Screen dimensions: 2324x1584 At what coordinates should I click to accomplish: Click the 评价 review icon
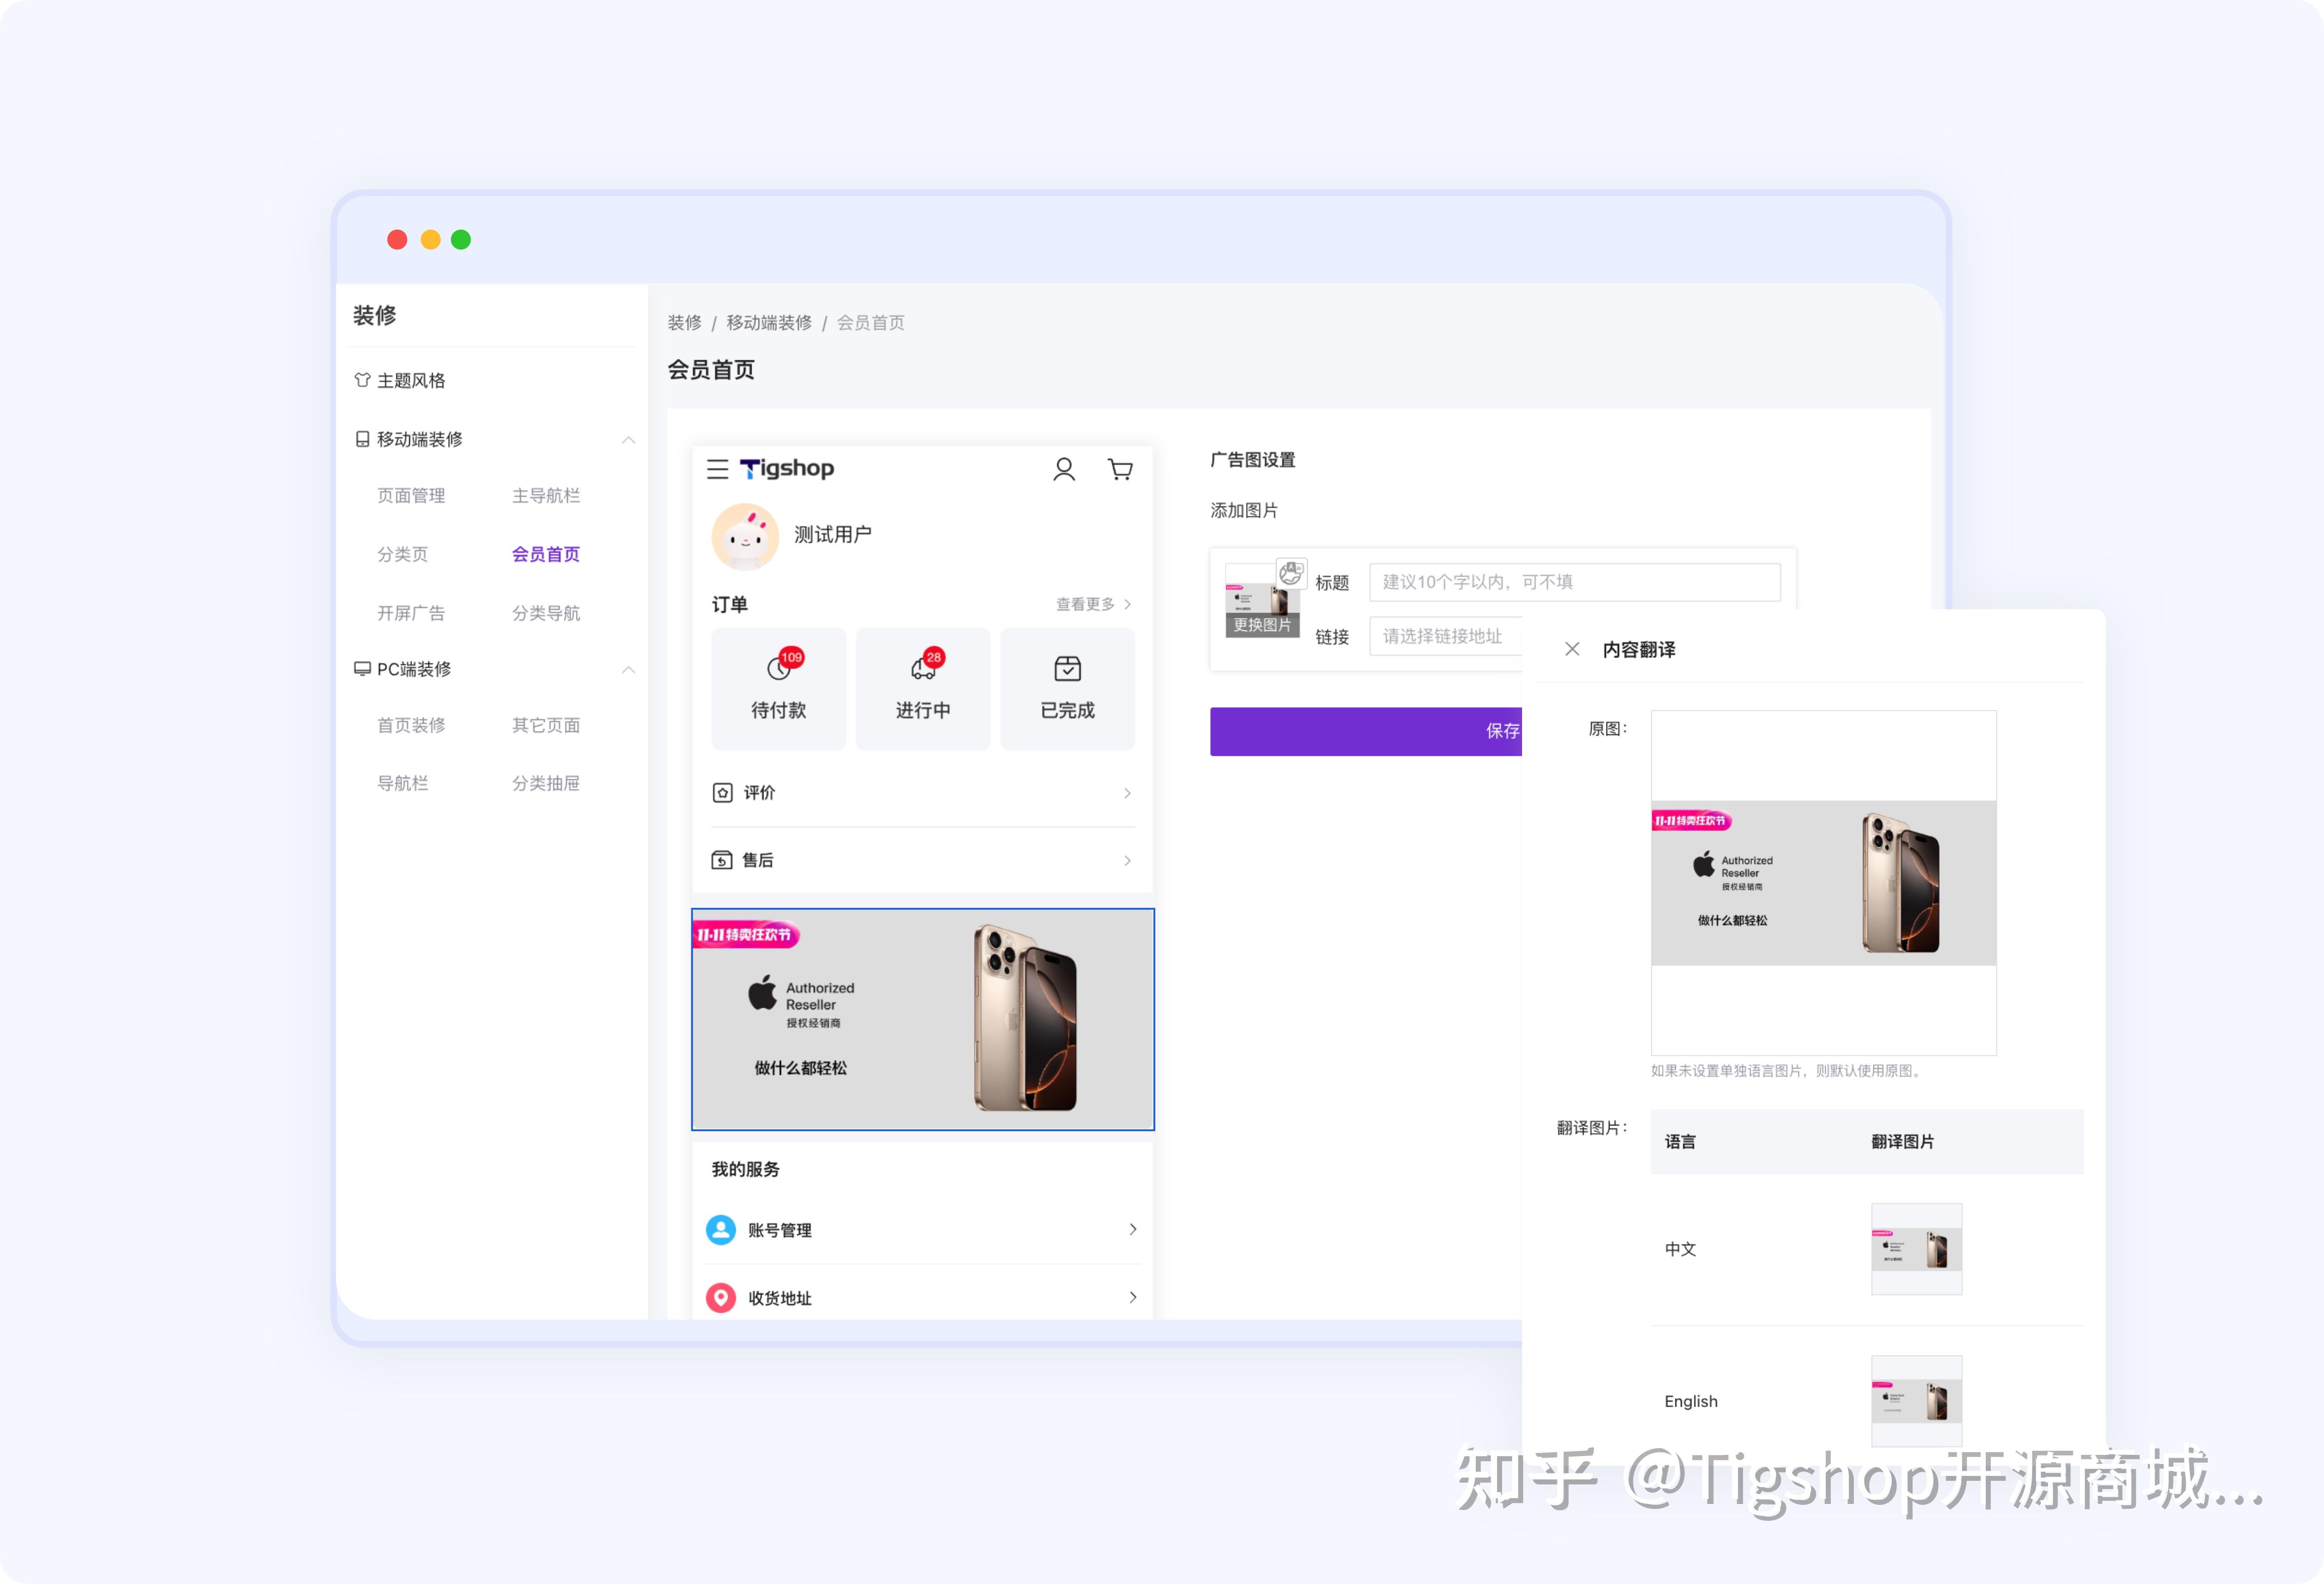(723, 792)
